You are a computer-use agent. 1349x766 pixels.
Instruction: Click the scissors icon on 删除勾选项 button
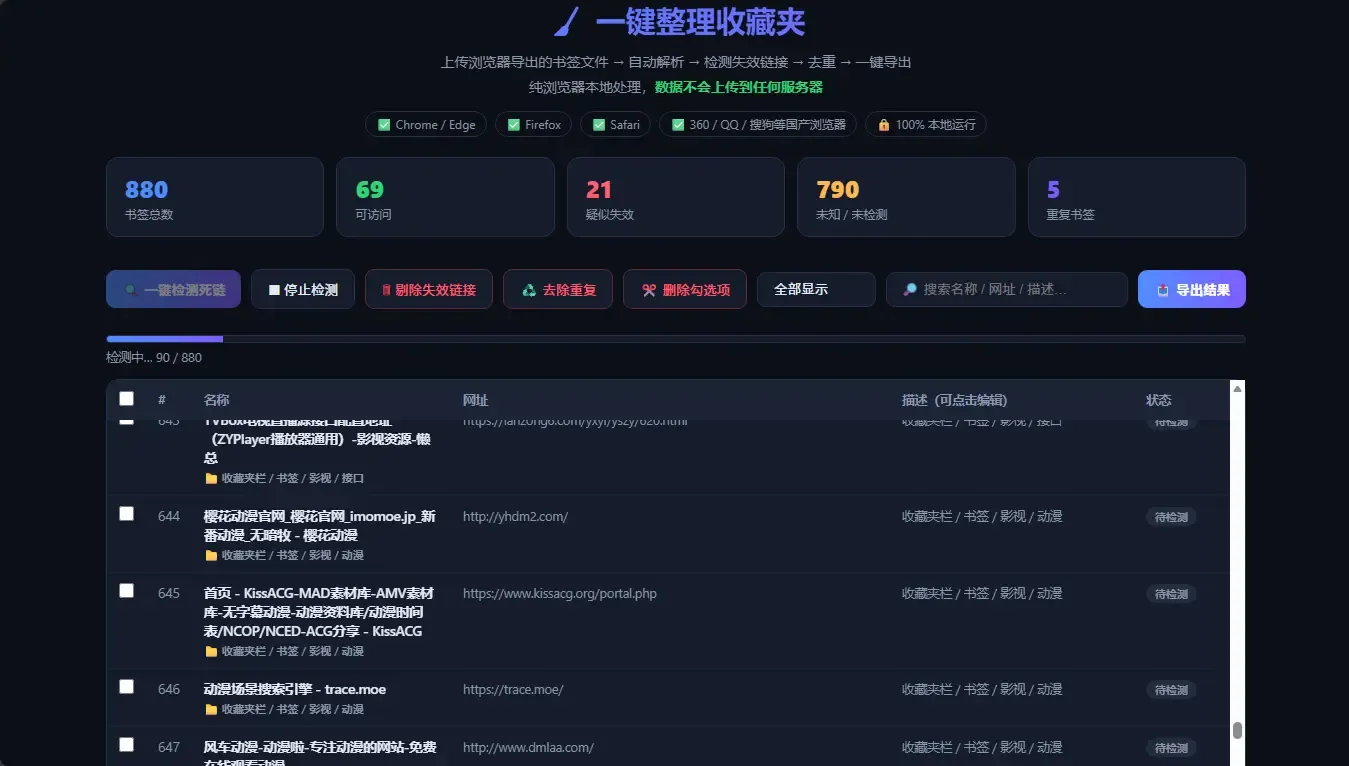(649, 290)
